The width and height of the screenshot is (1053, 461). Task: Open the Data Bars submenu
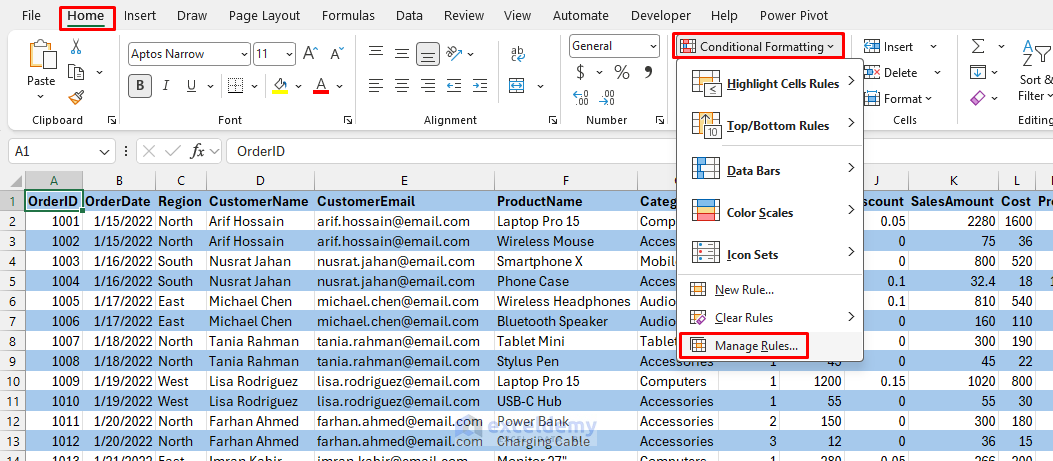point(770,171)
